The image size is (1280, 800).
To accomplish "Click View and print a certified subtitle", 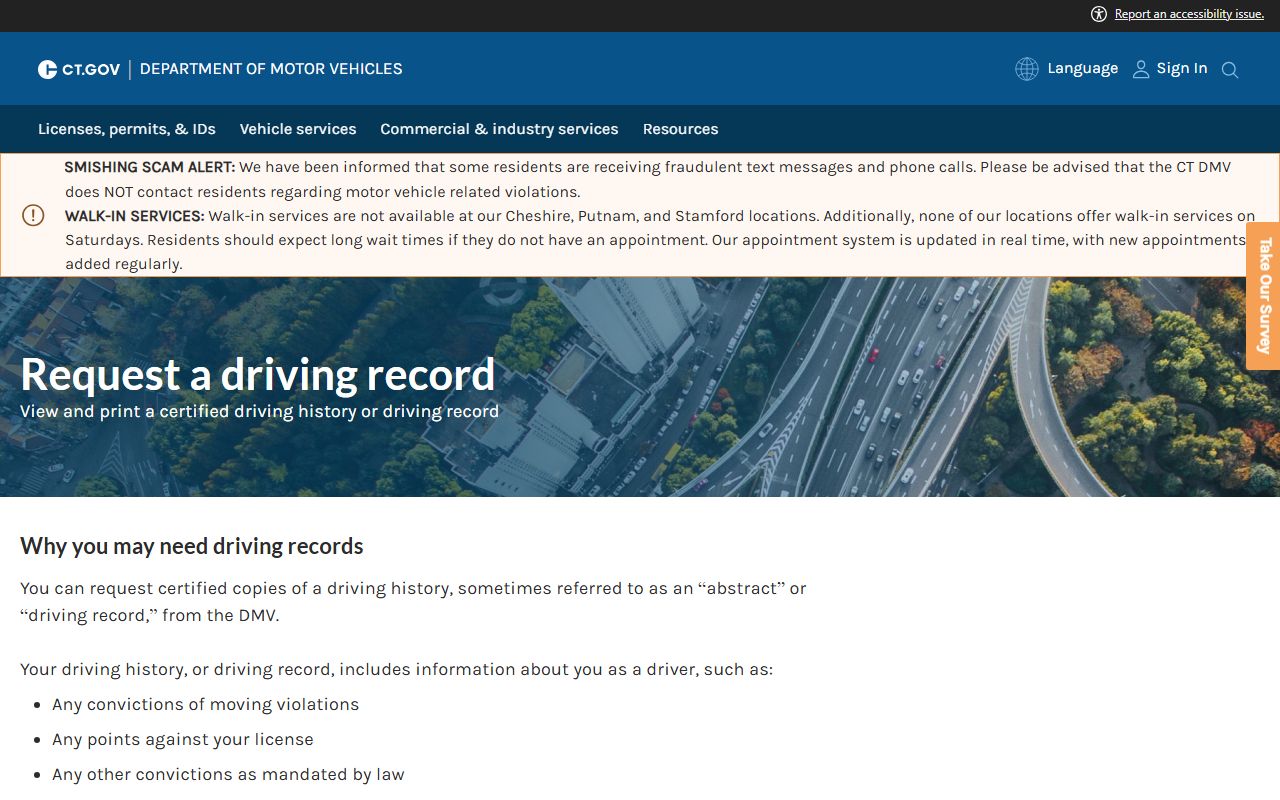I will click(x=259, y=411).
